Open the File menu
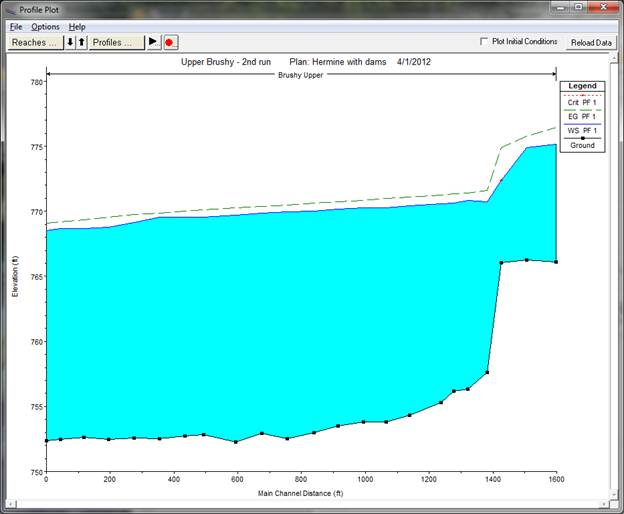Viewport: 624px width, 514px height. [x=16, y=27]
